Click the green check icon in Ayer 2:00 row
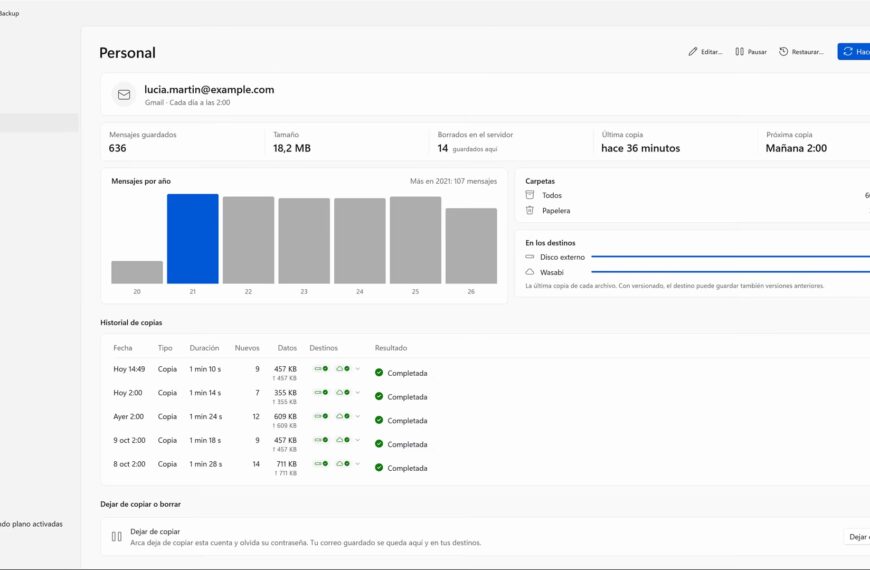The width and height of the screenshot is (870, 570). click(x=379, y=420)
